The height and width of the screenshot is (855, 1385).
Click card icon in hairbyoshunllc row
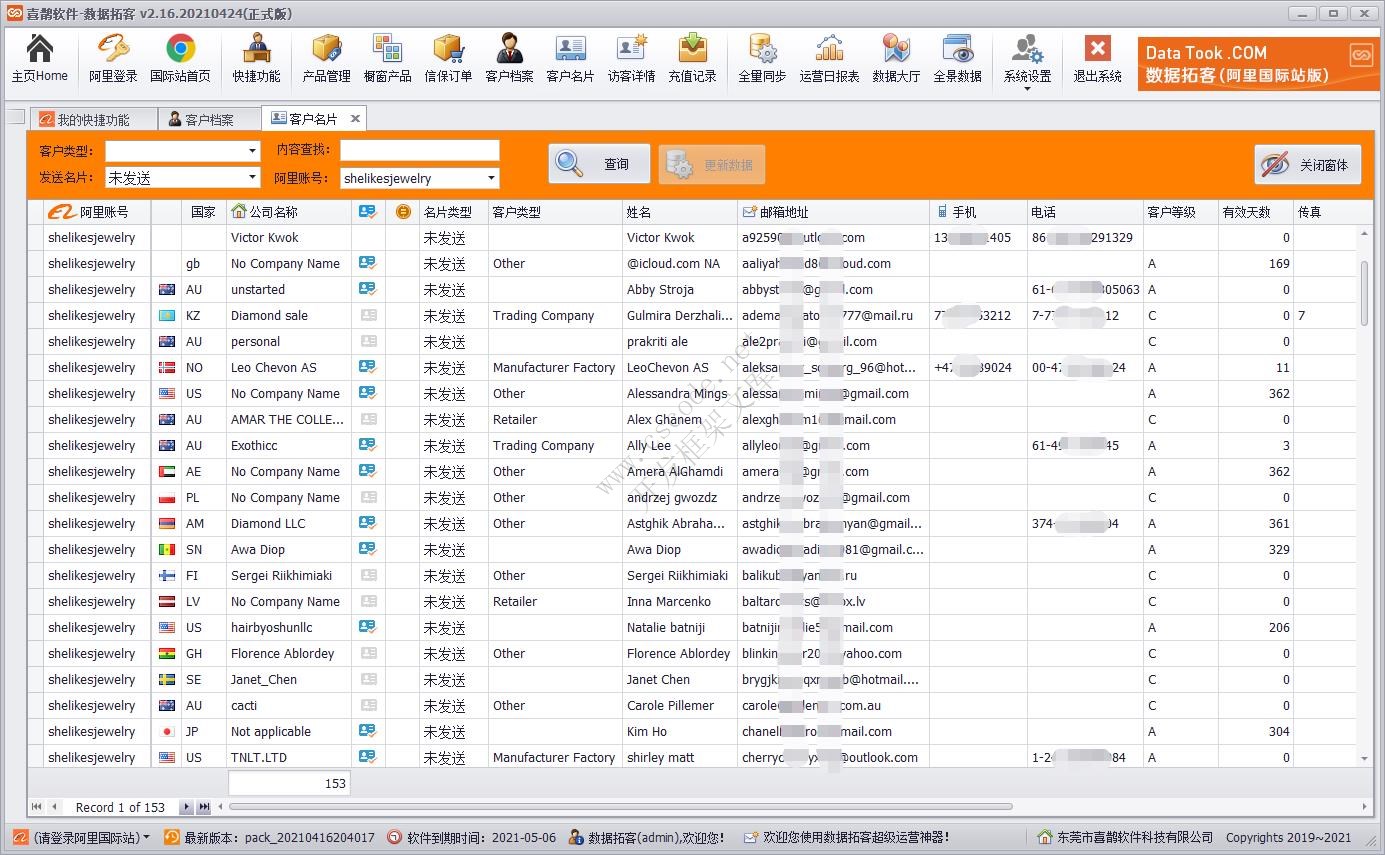368,627
